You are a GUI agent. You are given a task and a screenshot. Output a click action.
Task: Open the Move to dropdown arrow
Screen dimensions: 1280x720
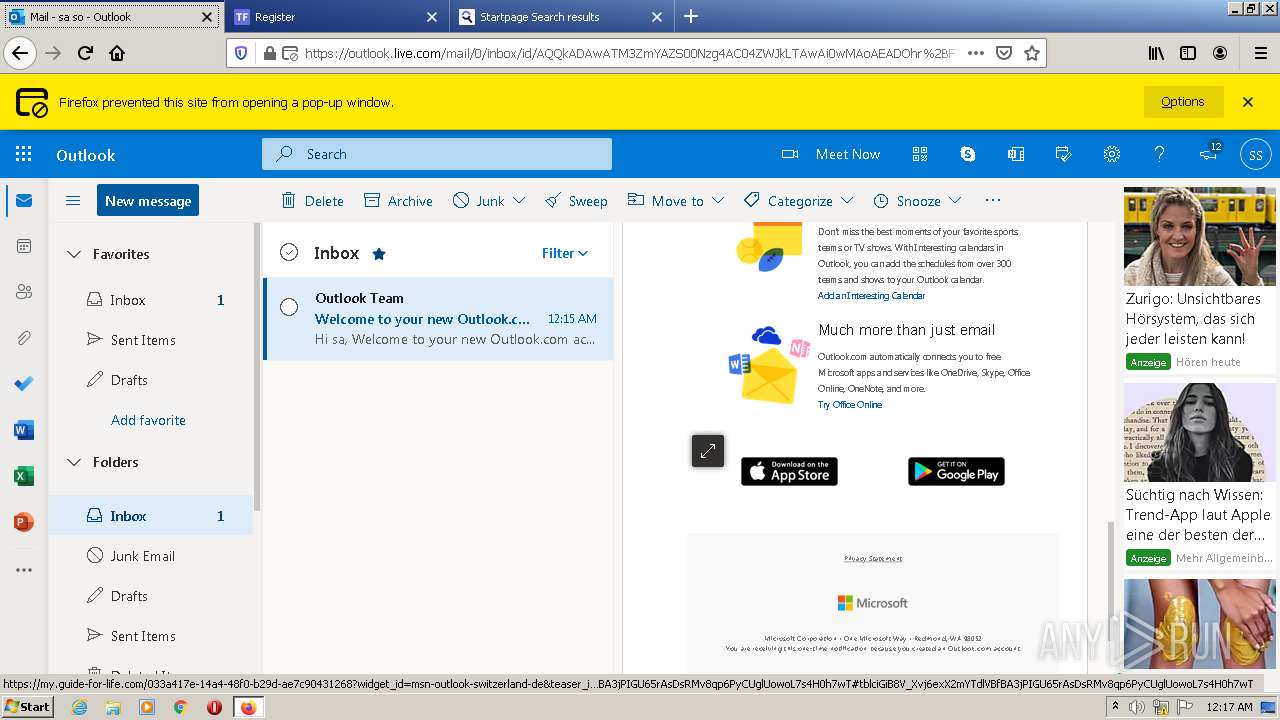(x=718, y=201)
